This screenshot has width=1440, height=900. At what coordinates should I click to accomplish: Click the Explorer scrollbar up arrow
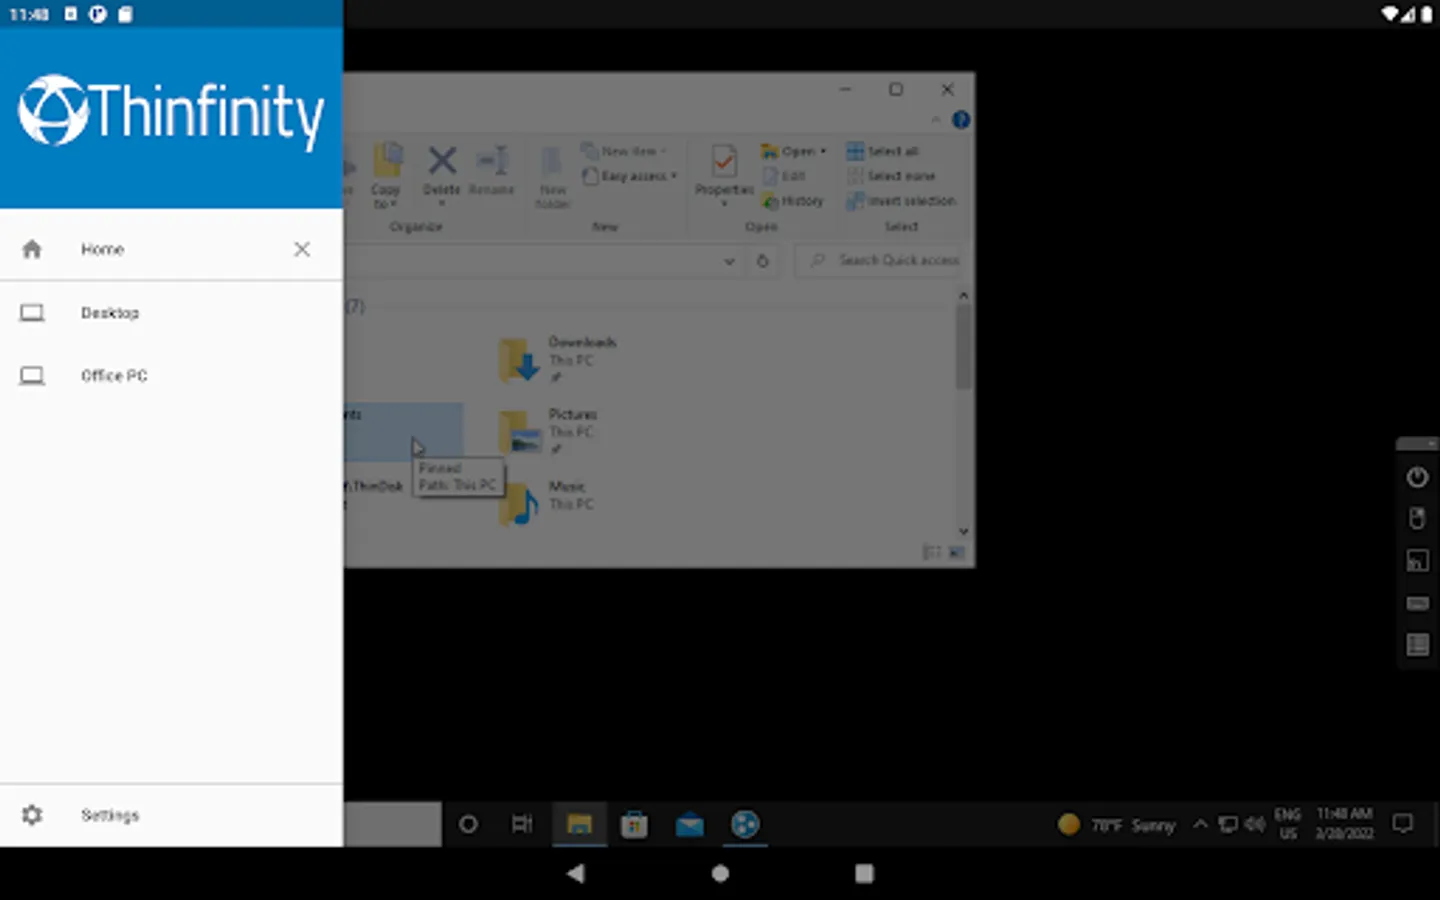964,296
